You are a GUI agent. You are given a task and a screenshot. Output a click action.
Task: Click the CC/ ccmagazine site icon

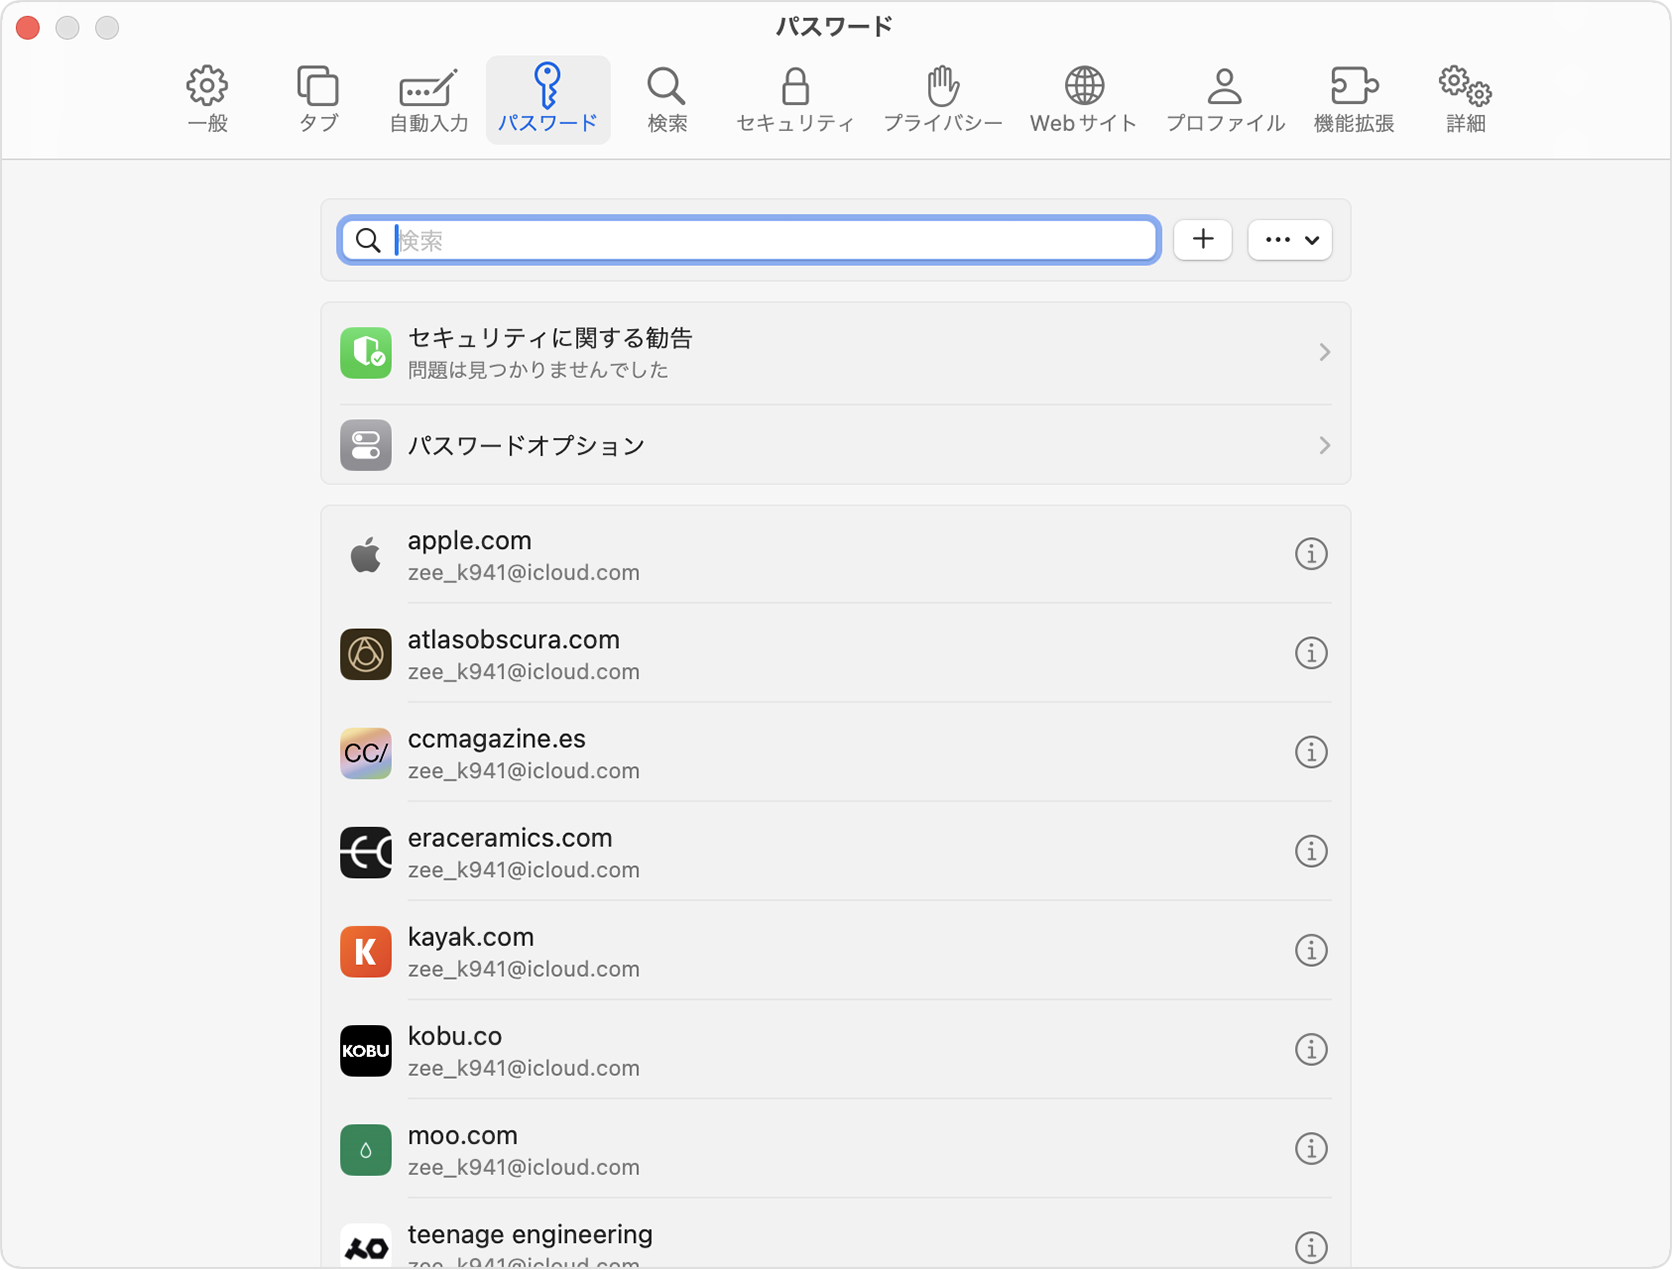tap(366, 753)
